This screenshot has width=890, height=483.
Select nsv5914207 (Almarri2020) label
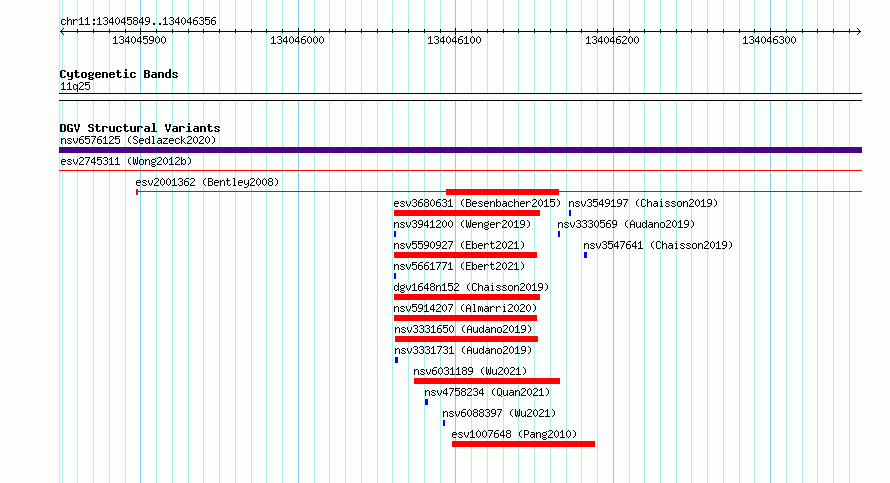(x=465, y=308)
